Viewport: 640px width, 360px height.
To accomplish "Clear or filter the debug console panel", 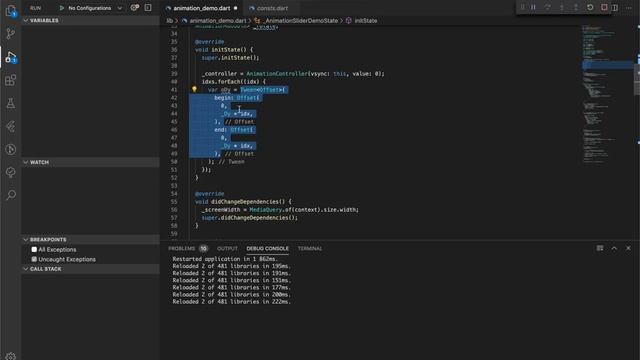I will pos(600,248).
